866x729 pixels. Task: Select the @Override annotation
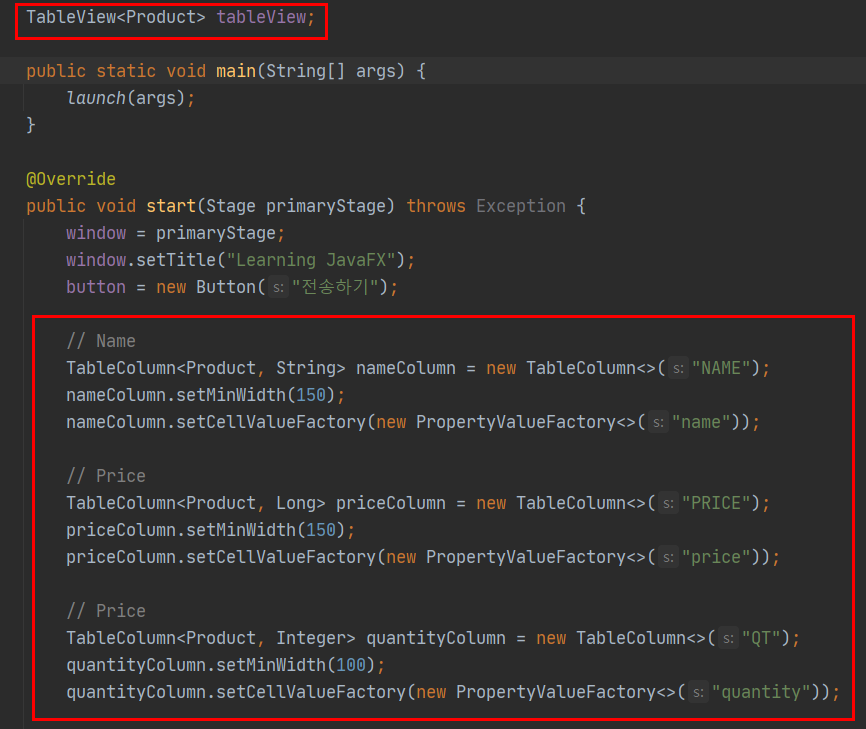pos(71,179)
